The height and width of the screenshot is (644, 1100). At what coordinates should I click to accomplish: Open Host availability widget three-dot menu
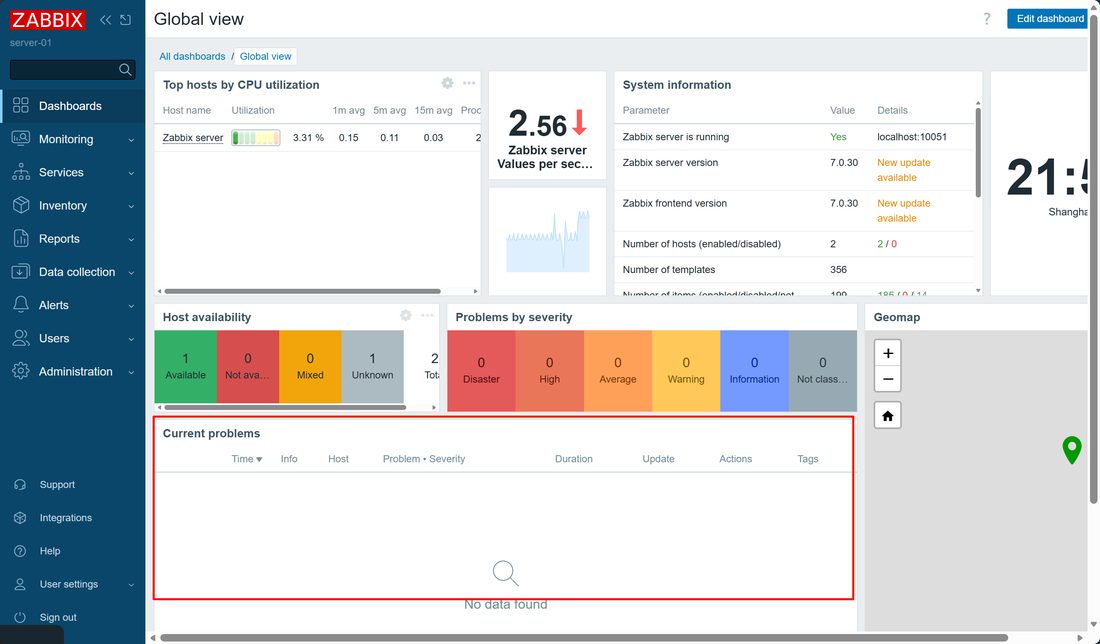pos(427,316)
